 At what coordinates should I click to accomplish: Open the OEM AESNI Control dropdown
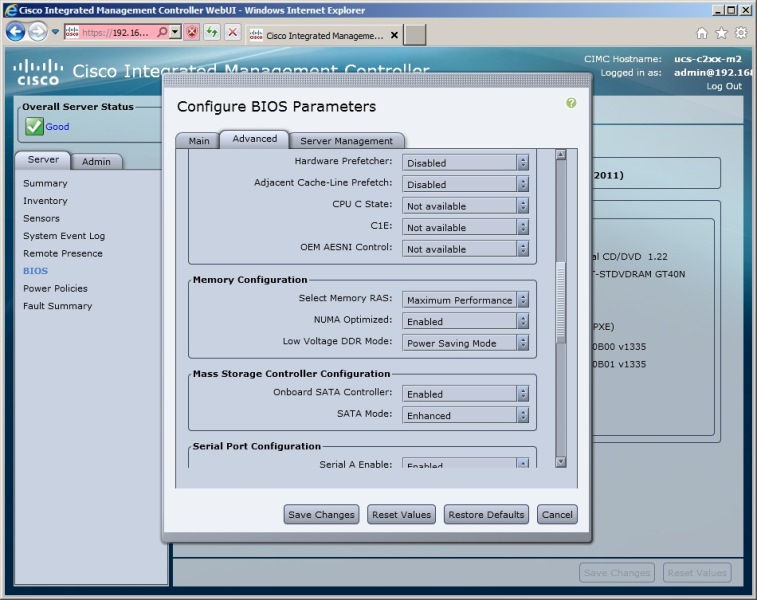pos(465,249)
